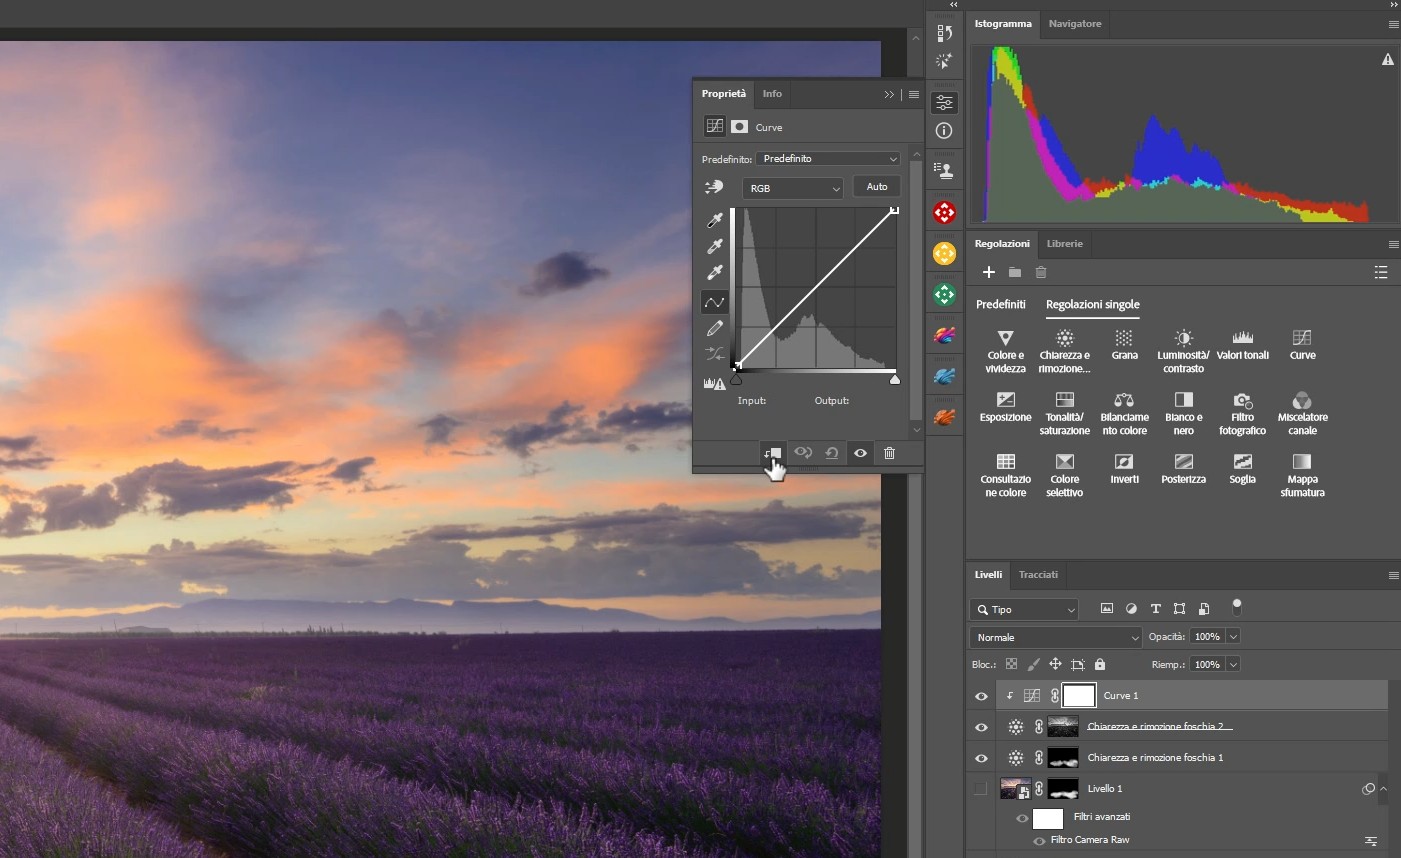1401x858 pixels.
Task: Open the Predefiniti adjustments section
Action: 1000,304
